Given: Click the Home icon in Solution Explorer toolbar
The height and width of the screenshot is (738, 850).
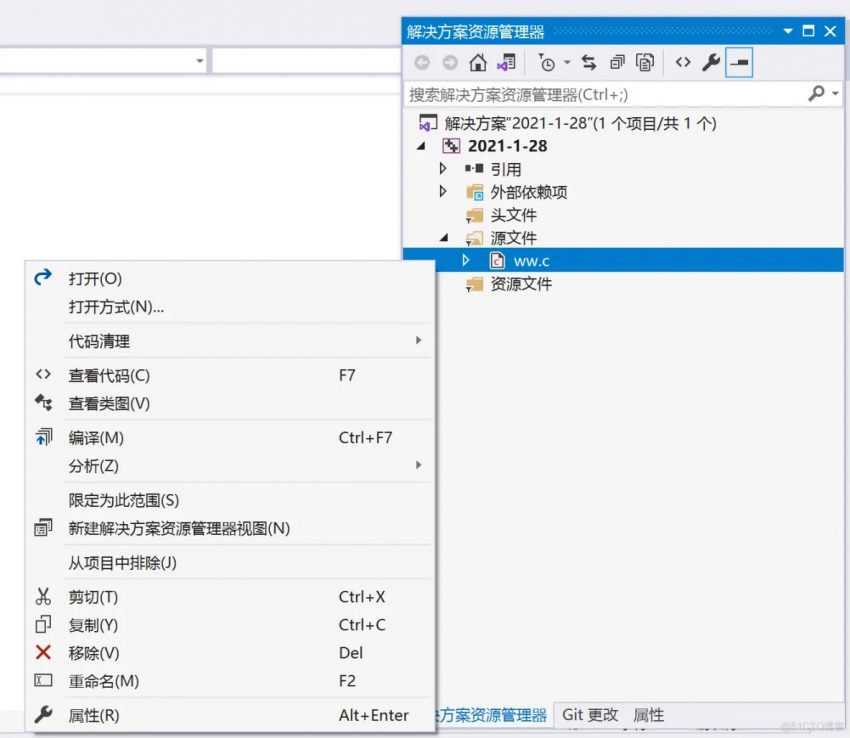Looking at the screenshot, I should point(478,63).
